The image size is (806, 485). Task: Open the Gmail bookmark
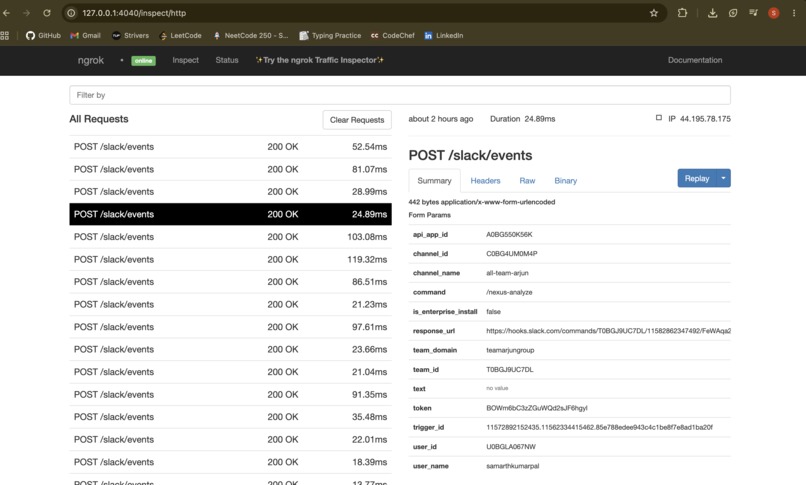click(85, 35)
